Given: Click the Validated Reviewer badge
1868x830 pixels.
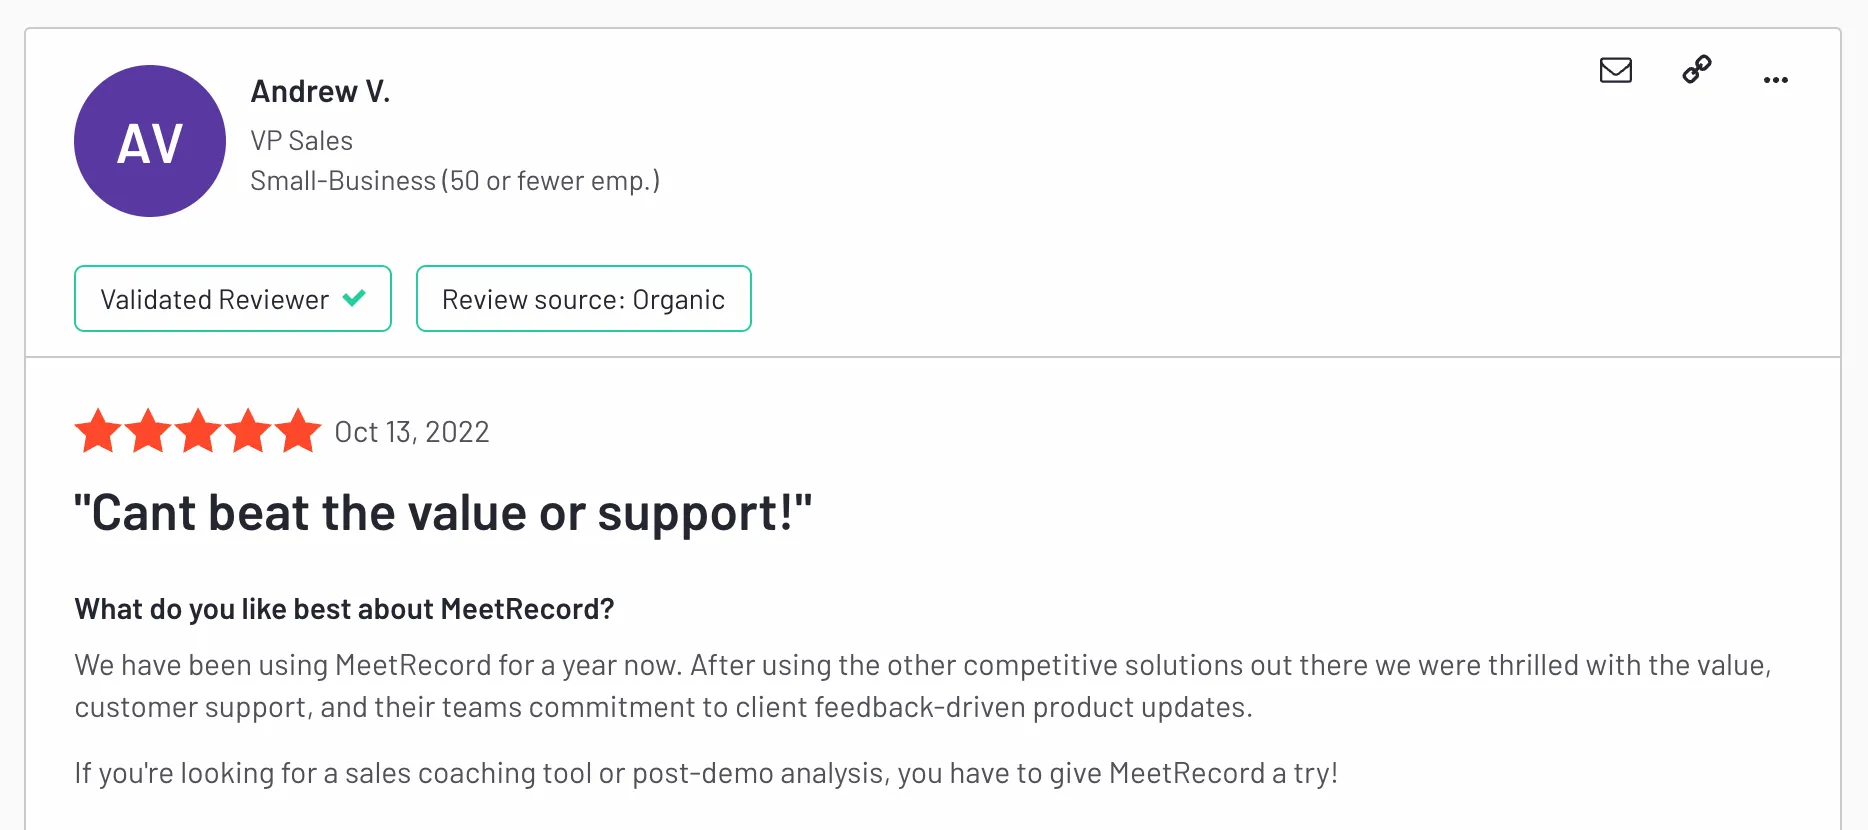Looking at the screenshot, I should [x=233, y=298].
